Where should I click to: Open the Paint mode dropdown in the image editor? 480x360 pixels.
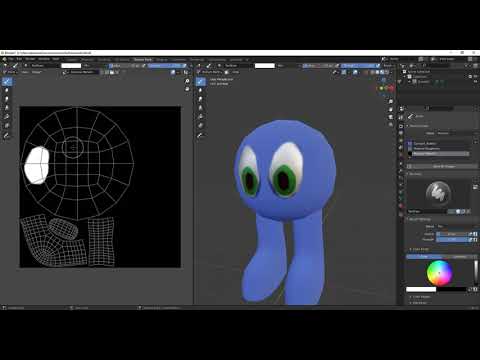coord(10,72)
